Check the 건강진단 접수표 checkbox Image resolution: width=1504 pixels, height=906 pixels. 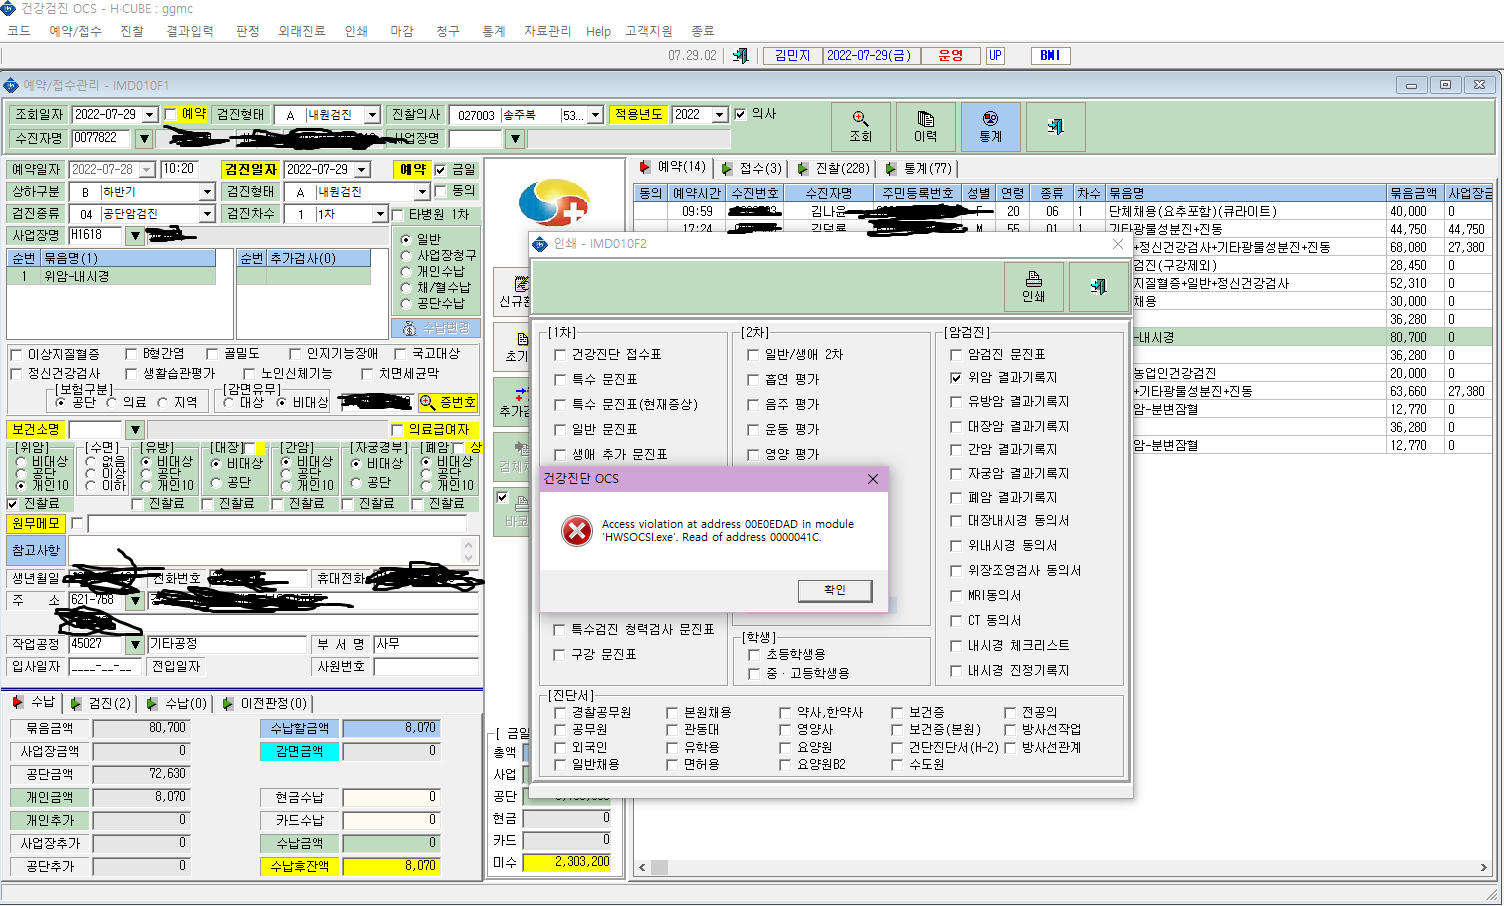560,355
